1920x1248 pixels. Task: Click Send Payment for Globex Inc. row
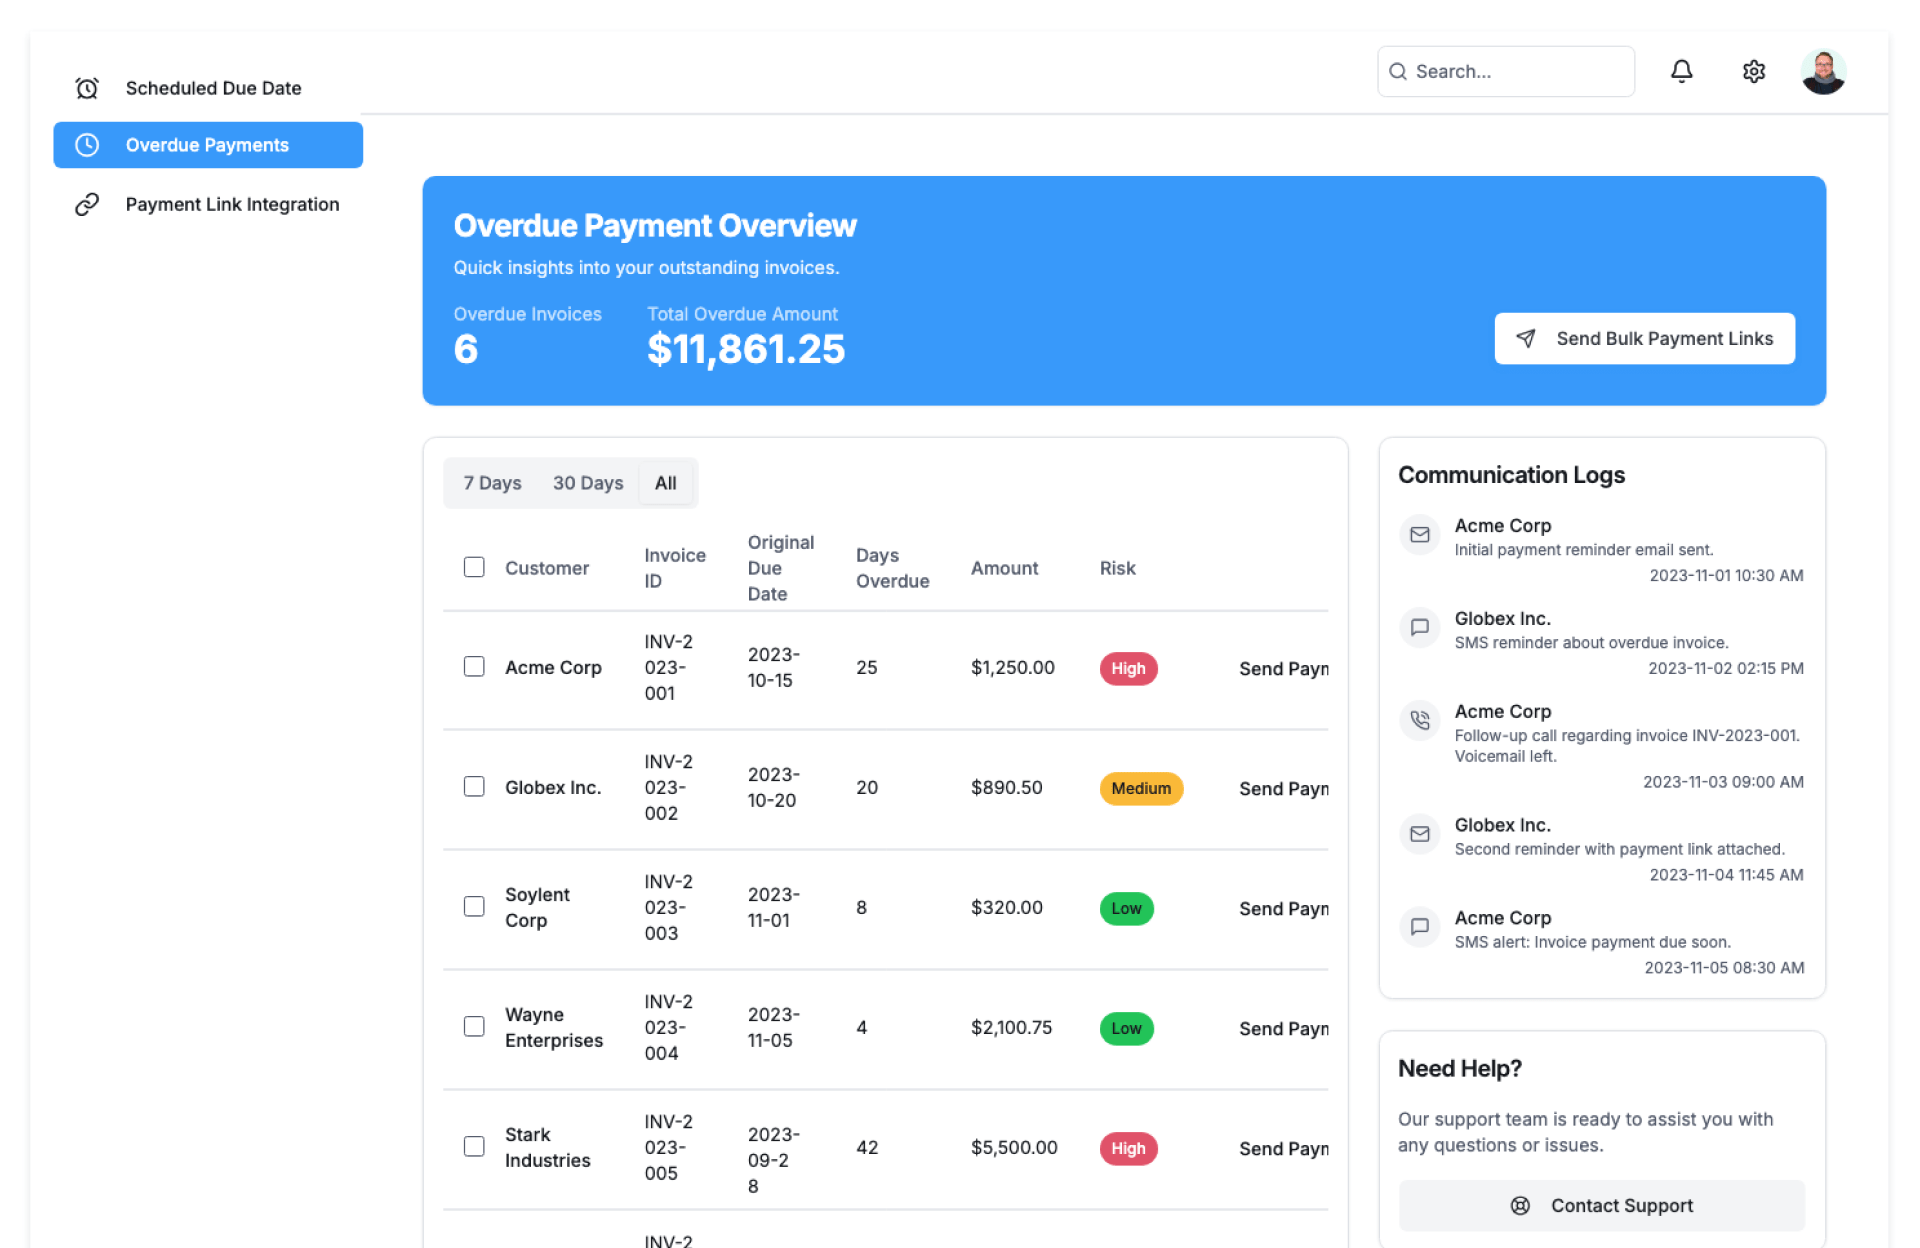click(x=1283, y=788)
